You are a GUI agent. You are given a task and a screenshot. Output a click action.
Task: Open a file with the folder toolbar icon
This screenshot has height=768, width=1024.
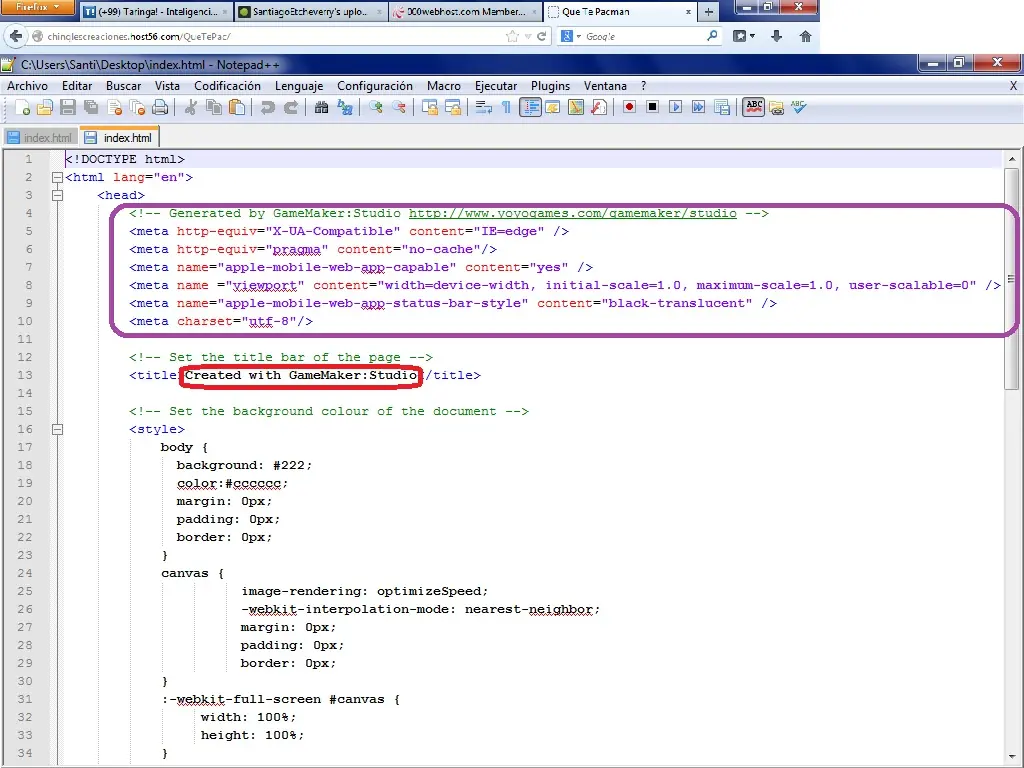[x=44, y=107]
